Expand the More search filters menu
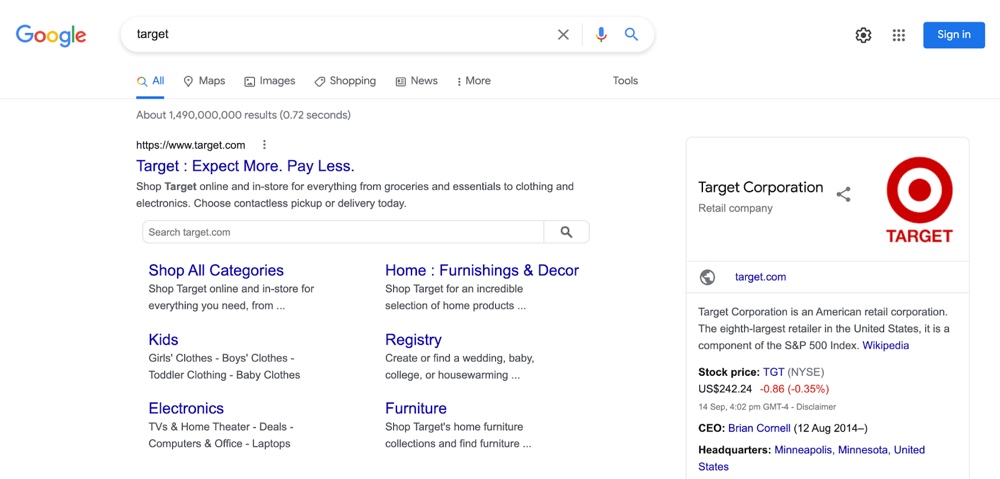The image size is (1000, 479). (x=473, y=81)
